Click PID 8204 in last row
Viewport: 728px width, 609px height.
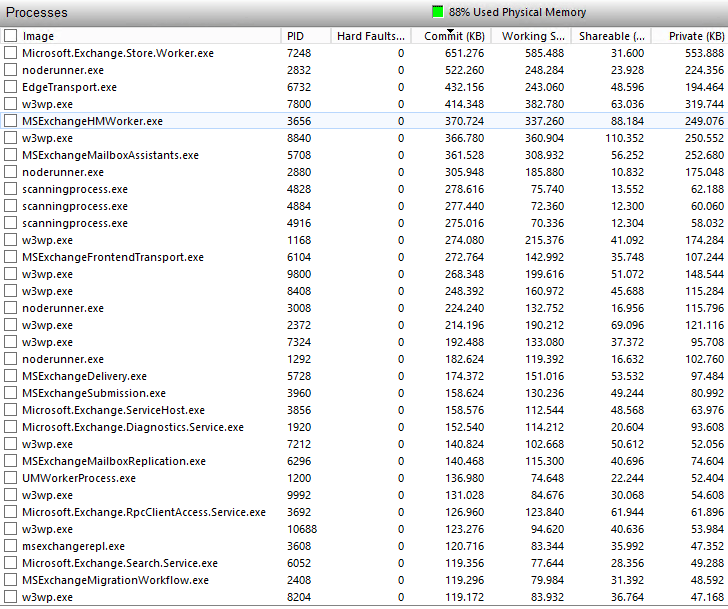pos(299,597)
